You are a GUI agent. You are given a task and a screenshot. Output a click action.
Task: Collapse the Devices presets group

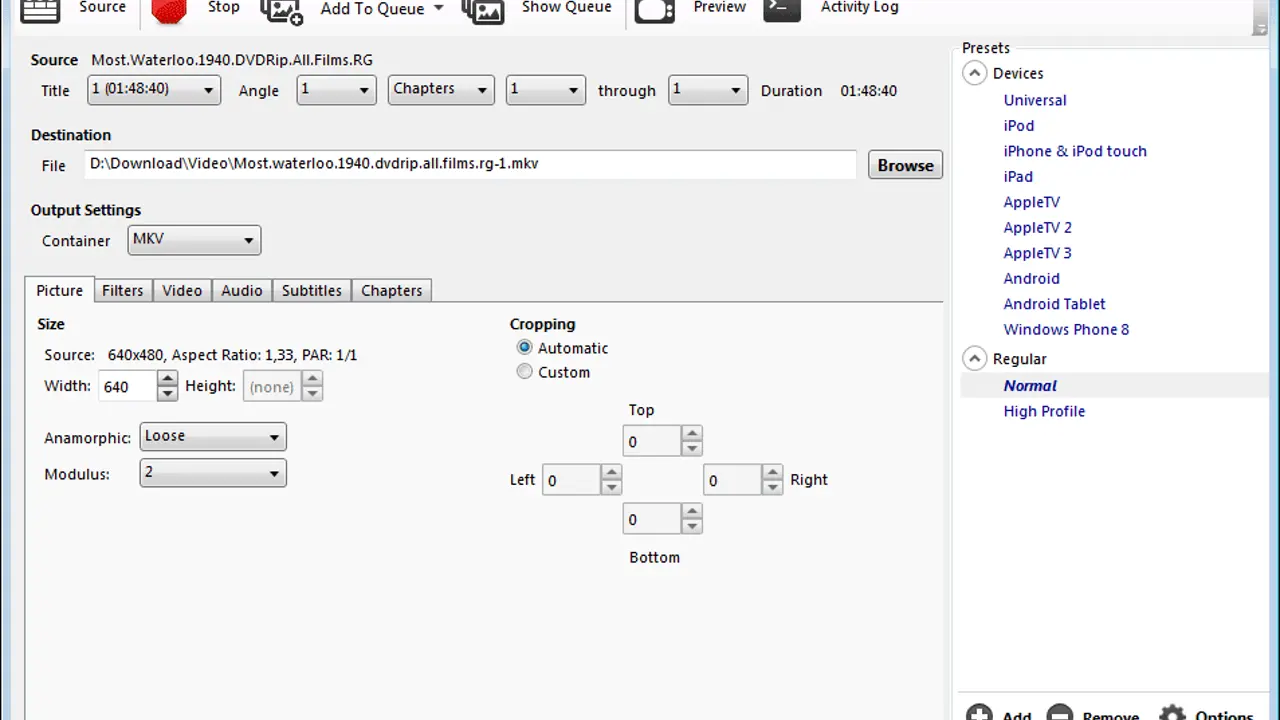(x=974, y=74)
